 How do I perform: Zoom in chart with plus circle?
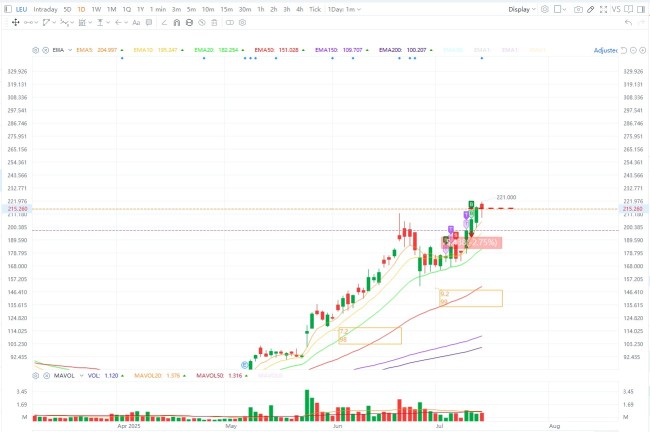[x=642, y=50]
